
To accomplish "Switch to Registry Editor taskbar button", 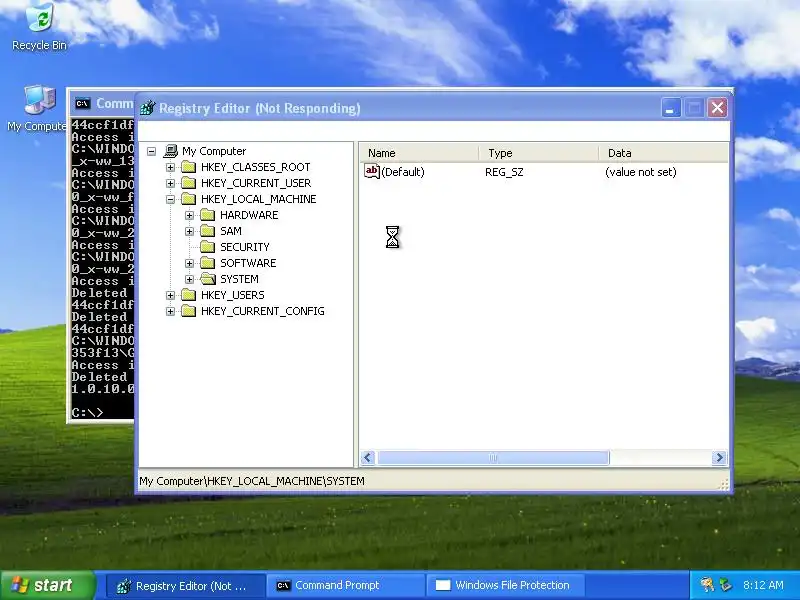I will (186, 586).
